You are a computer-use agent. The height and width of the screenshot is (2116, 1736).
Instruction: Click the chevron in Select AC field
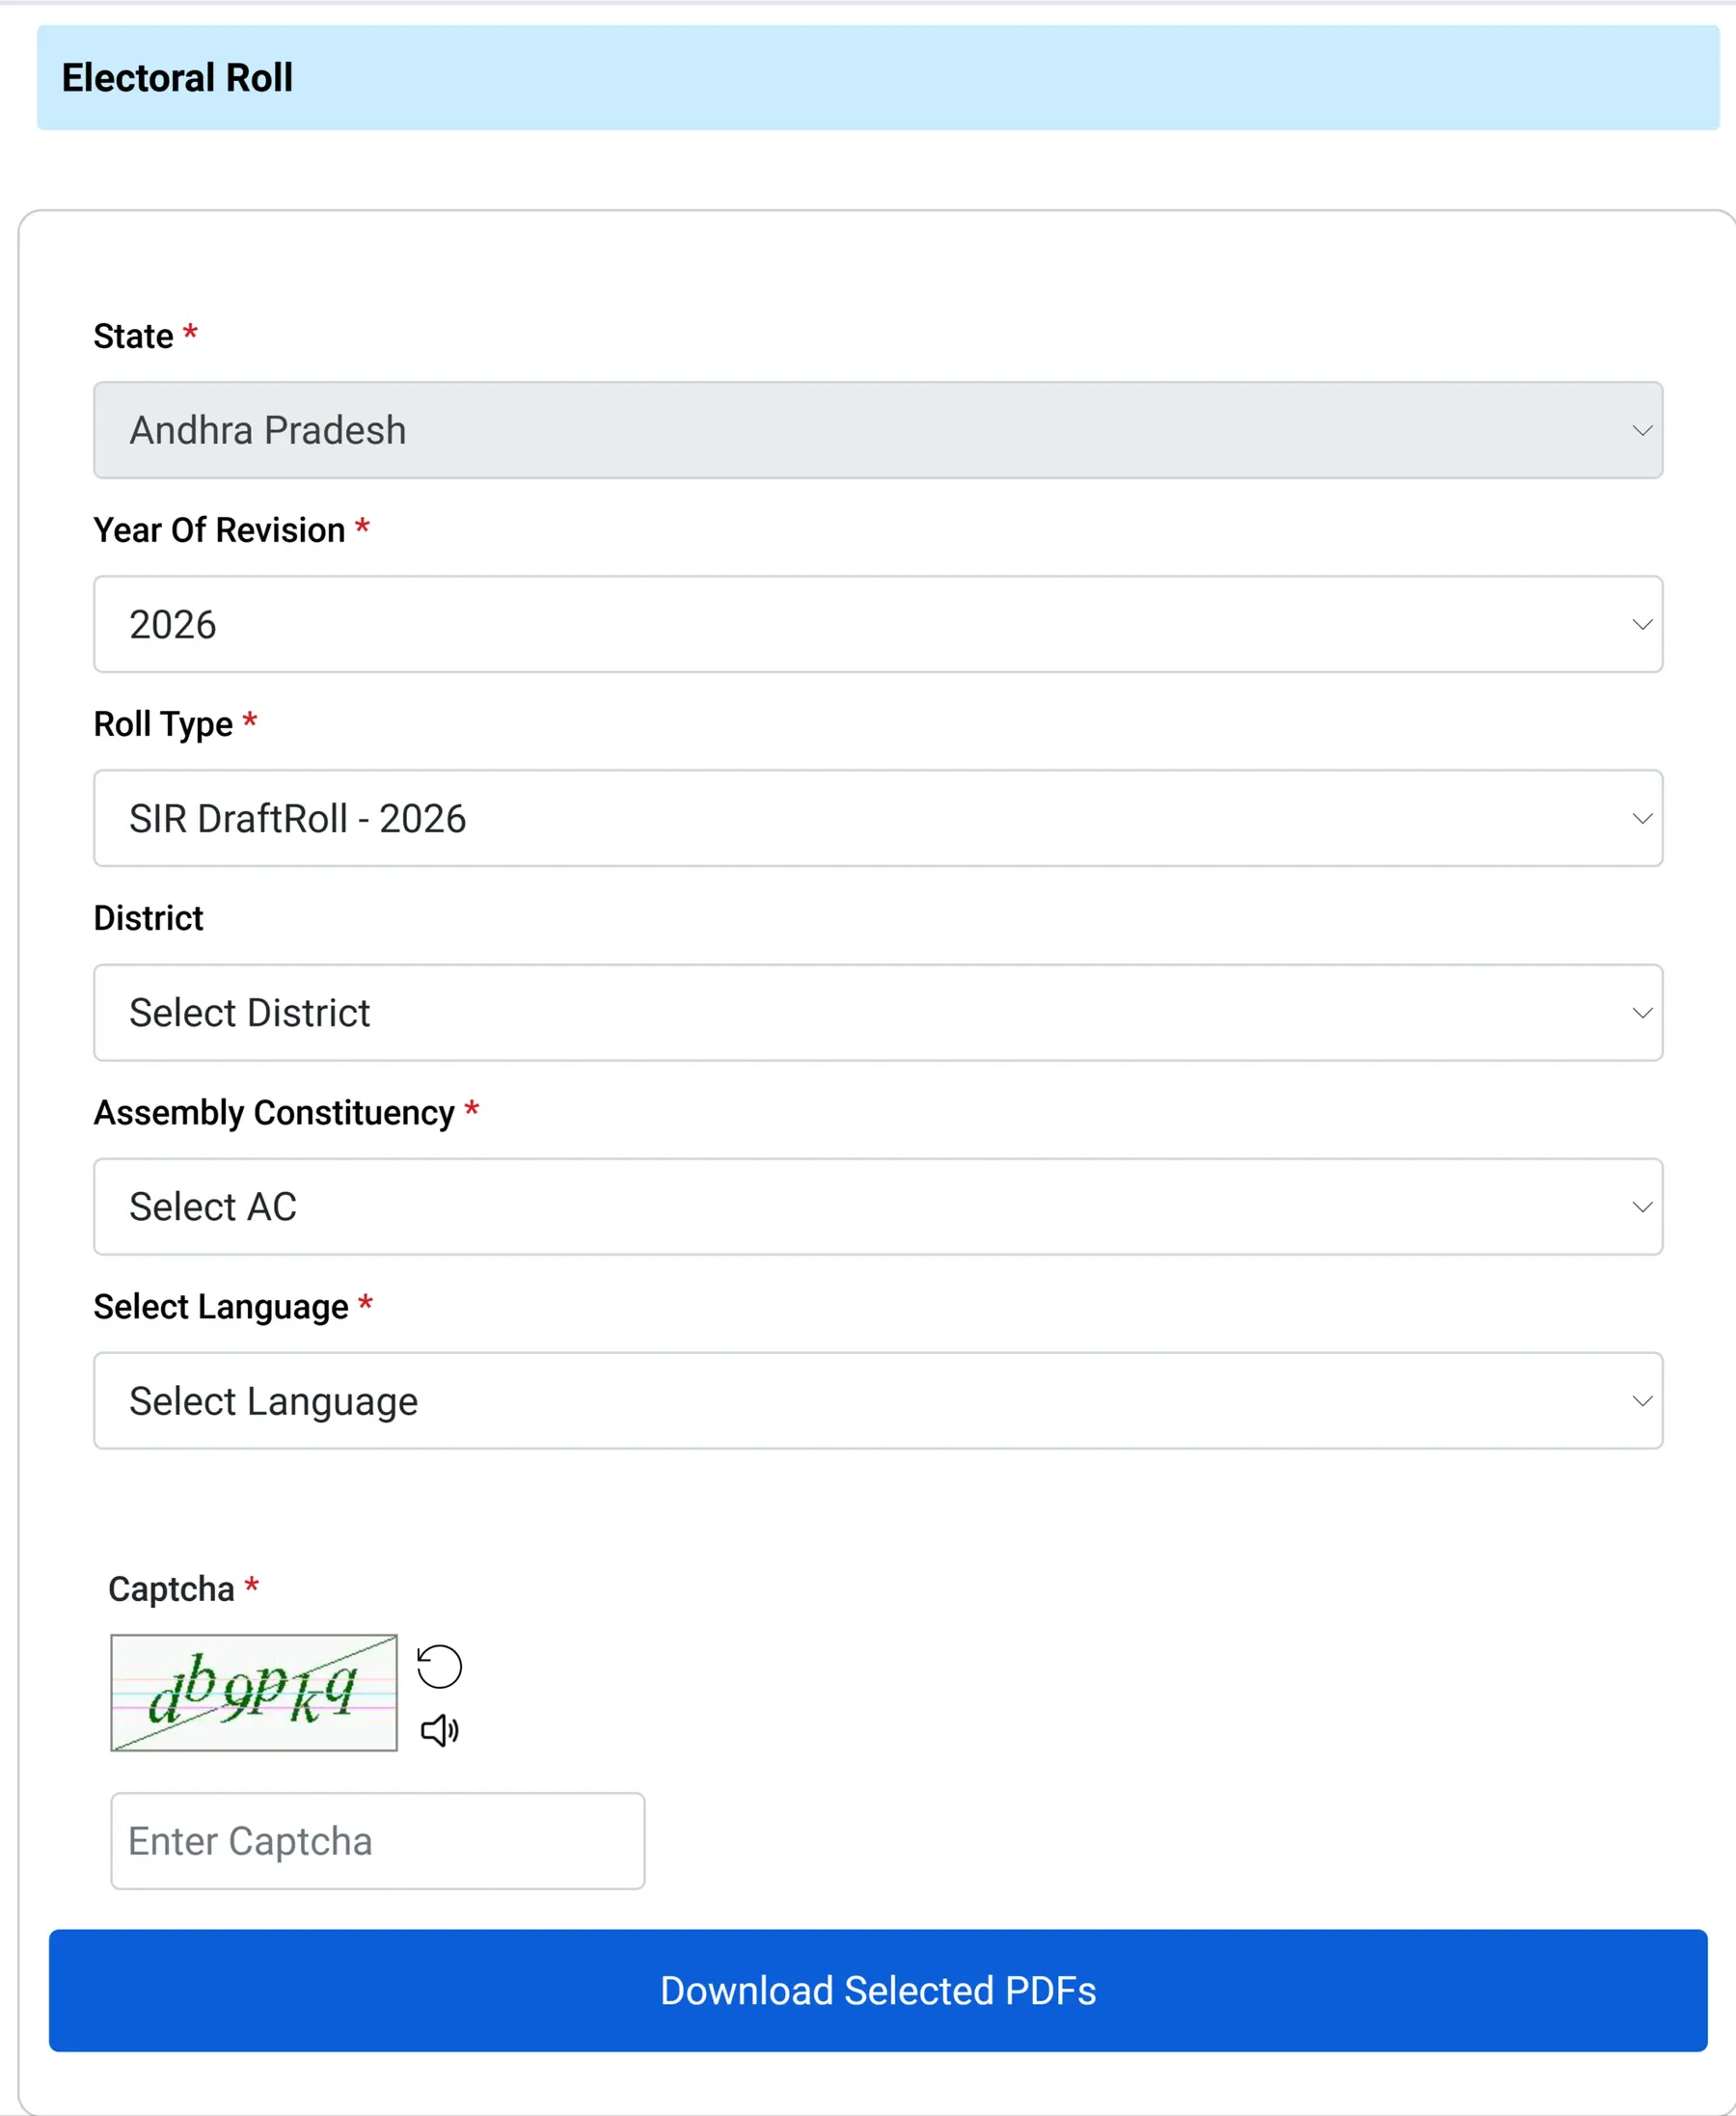click(x=1642, y=1206)
